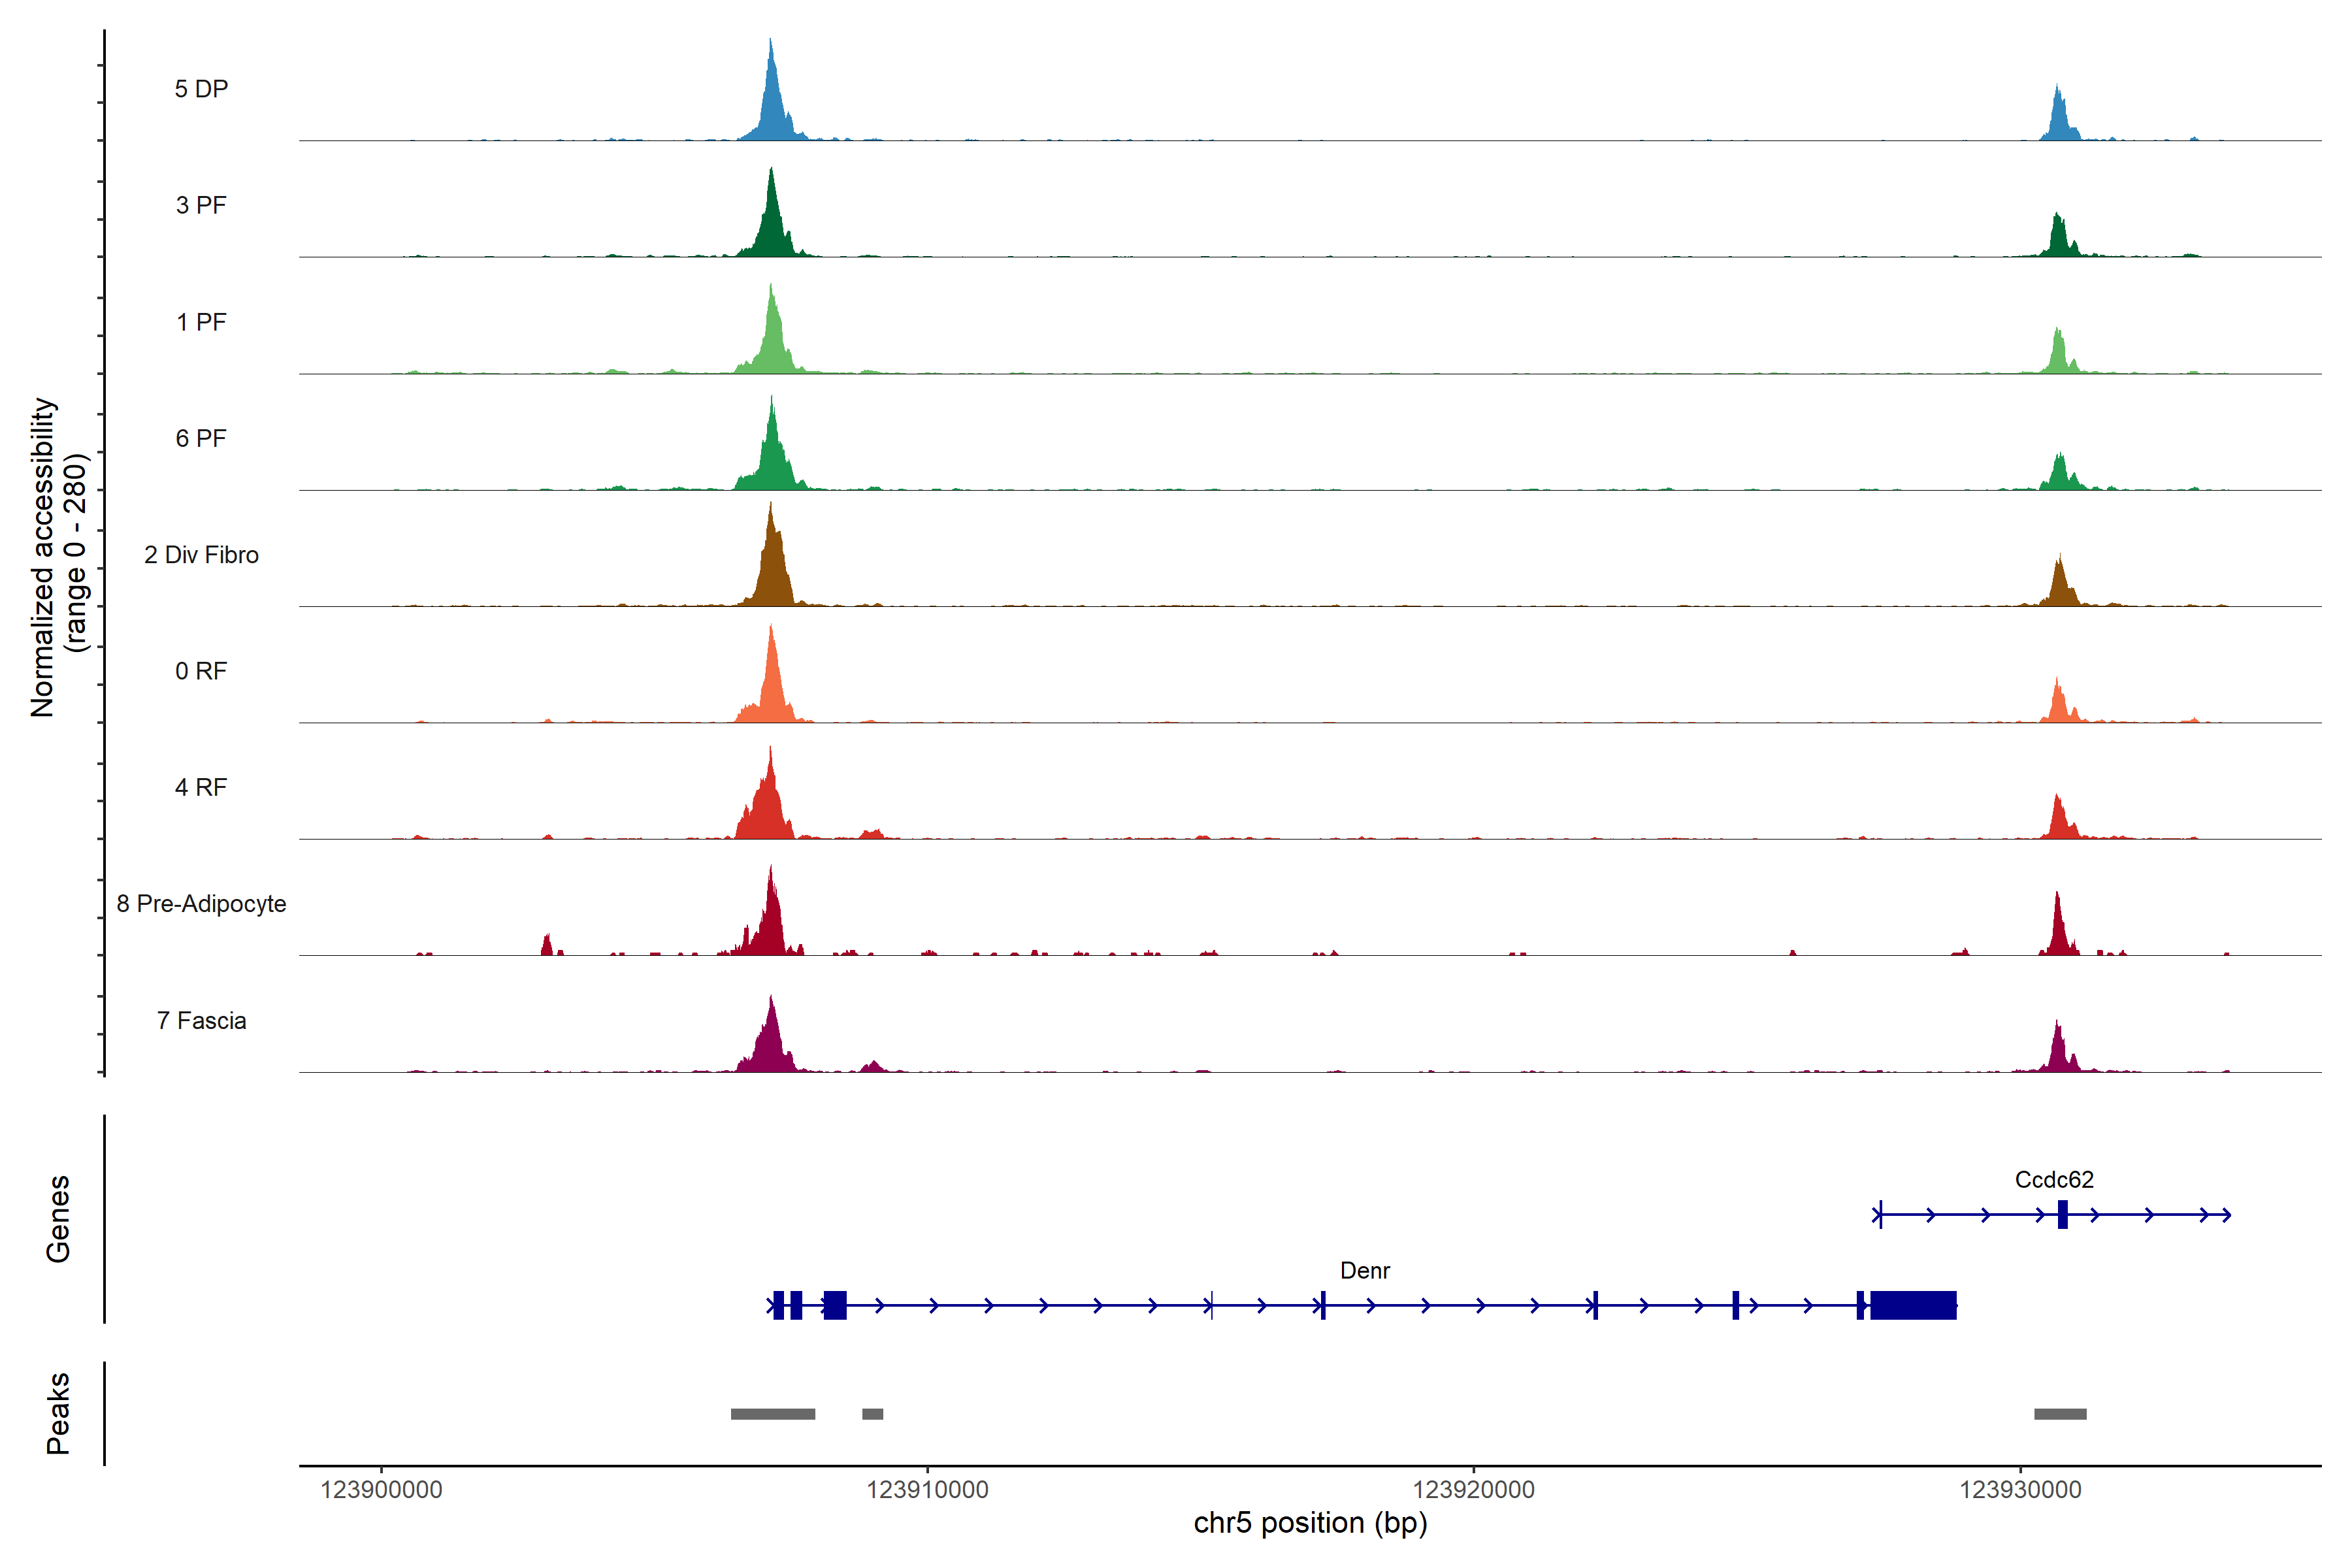Image resolution: width=2352 pixels, height=1568 pixels.
Task: Click the Peaks panel label
Action: [58, 1413]
